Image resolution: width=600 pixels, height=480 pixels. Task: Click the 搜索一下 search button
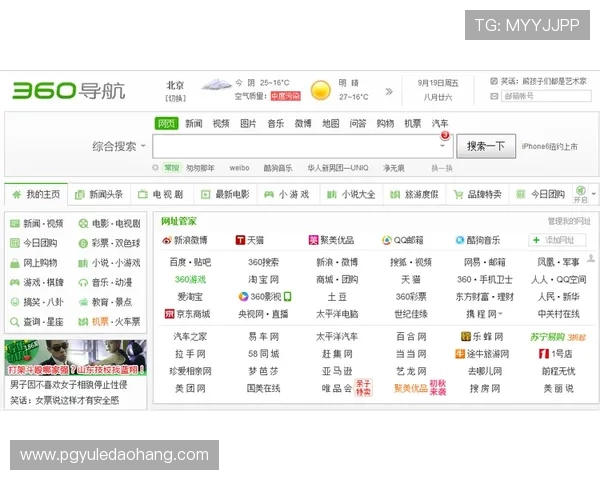pos(486,146)
